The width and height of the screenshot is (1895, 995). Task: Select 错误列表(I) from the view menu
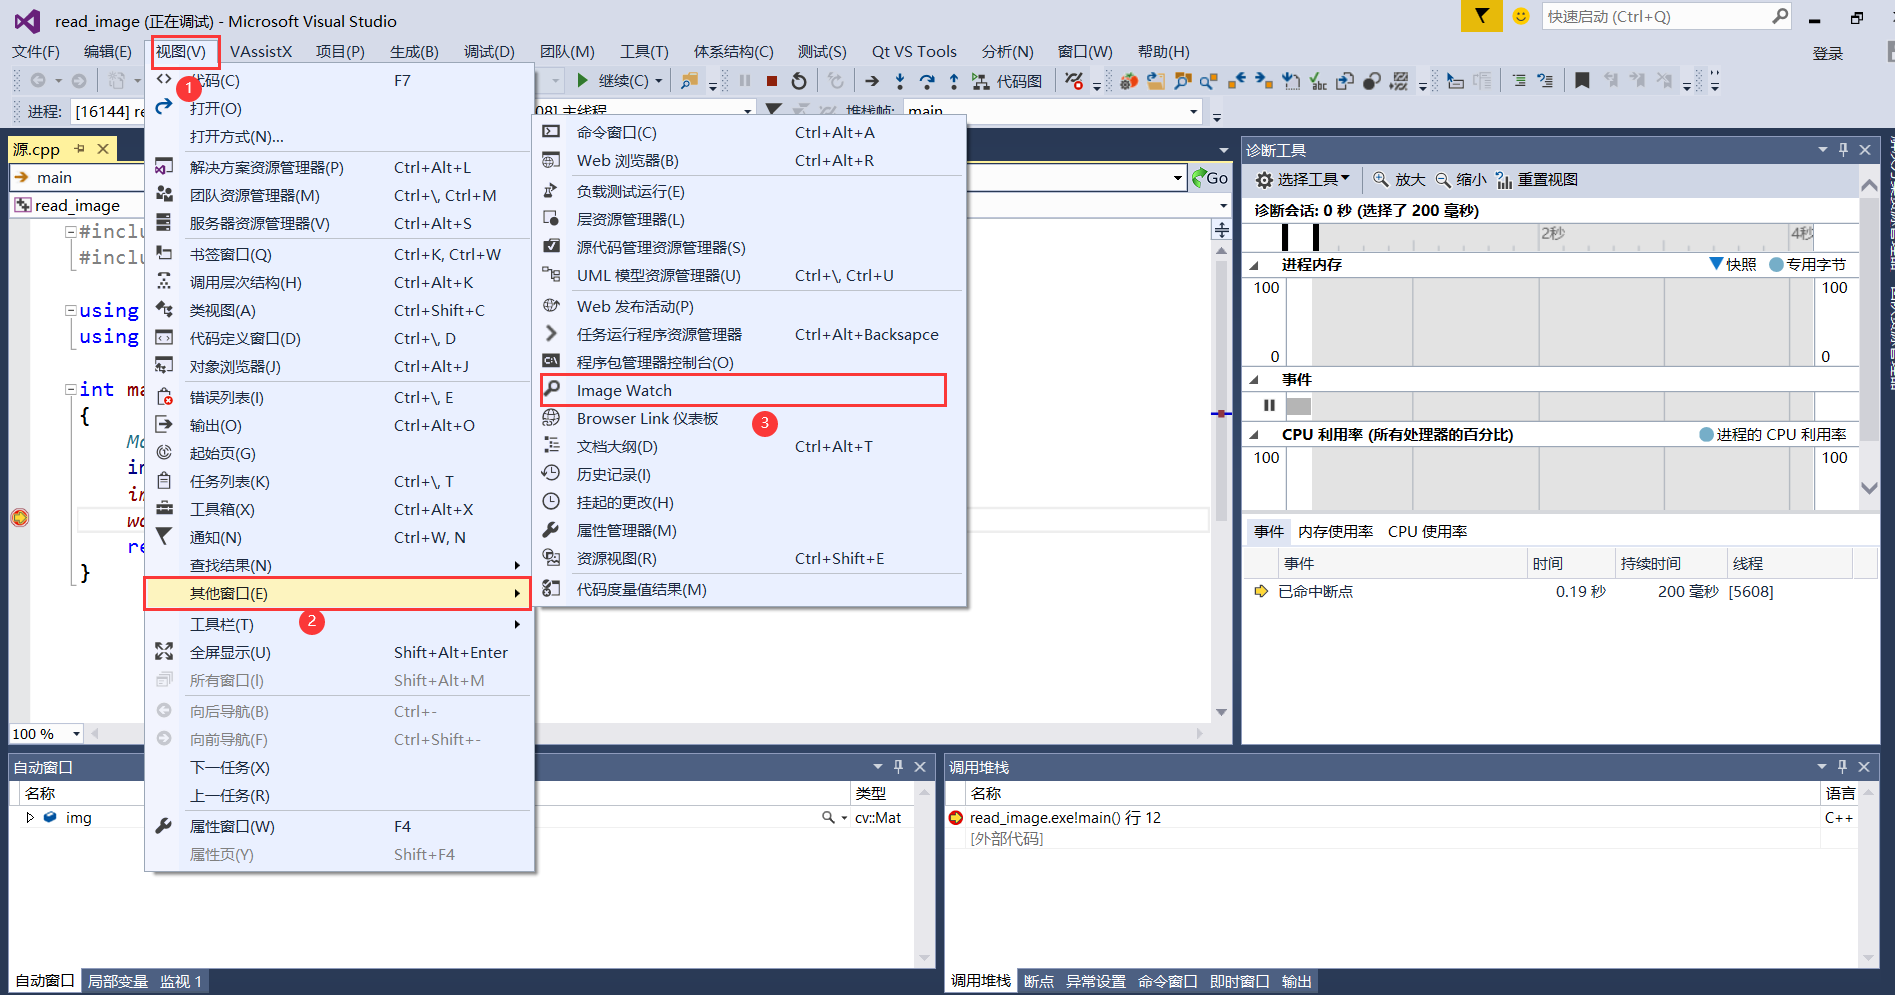pos(337,398)
